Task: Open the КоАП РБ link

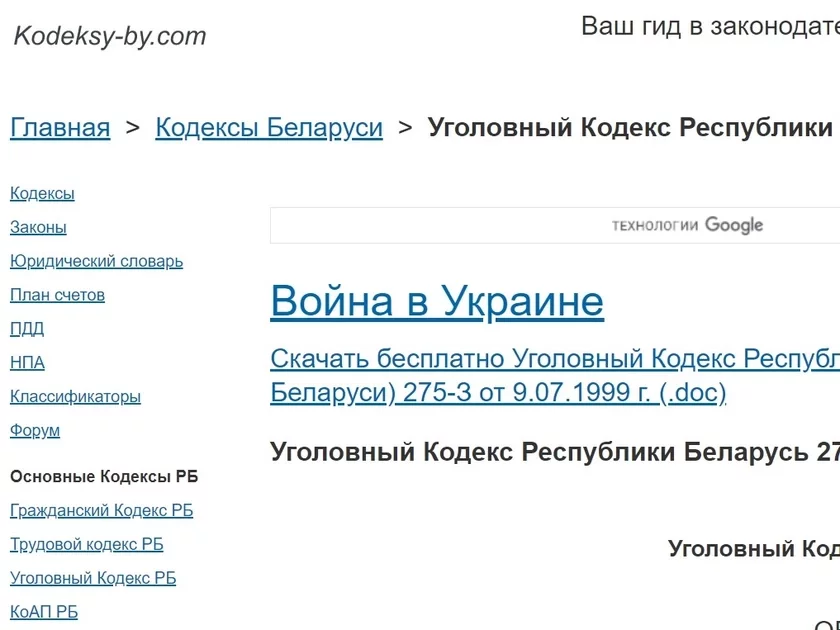Action: 44,612
